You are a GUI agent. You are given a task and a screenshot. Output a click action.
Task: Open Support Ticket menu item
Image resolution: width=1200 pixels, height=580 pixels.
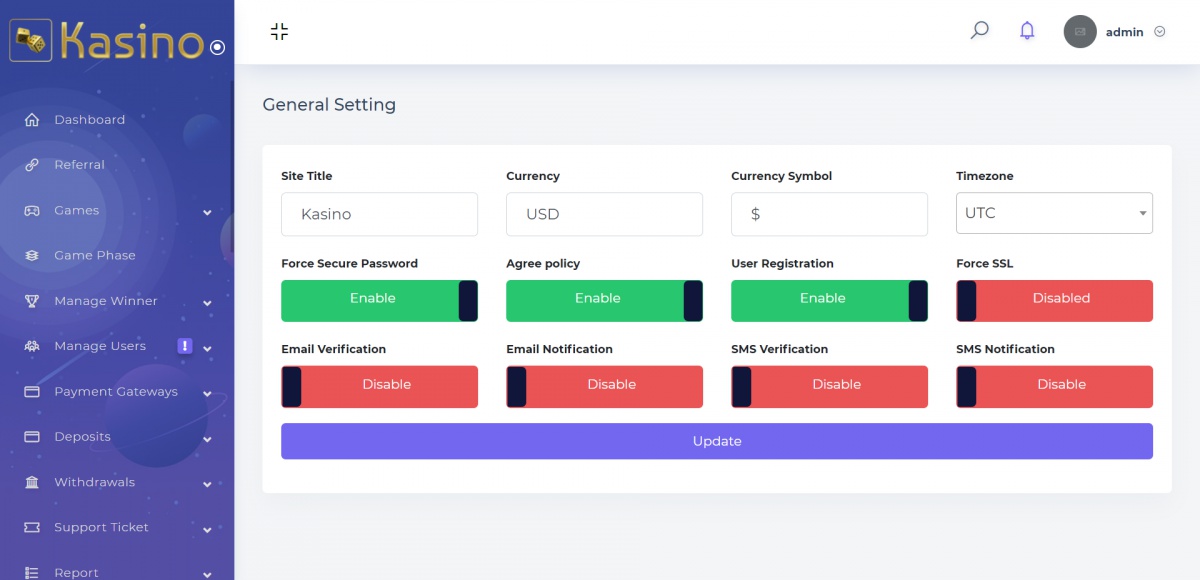coord(101,528)
